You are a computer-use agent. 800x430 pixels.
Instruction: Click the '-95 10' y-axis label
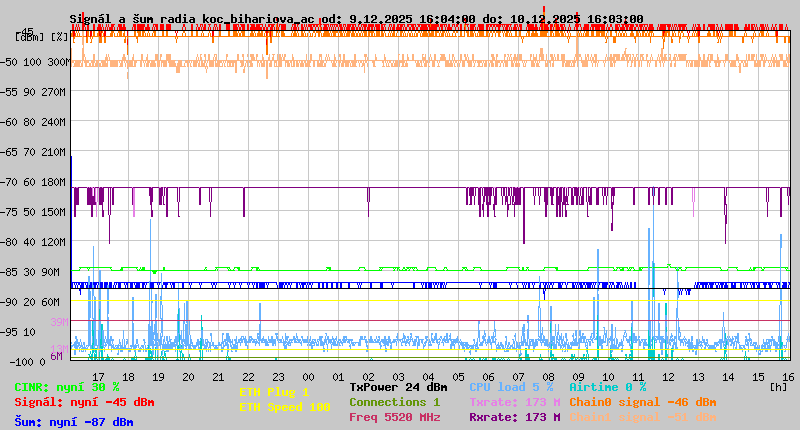[19, 332]
